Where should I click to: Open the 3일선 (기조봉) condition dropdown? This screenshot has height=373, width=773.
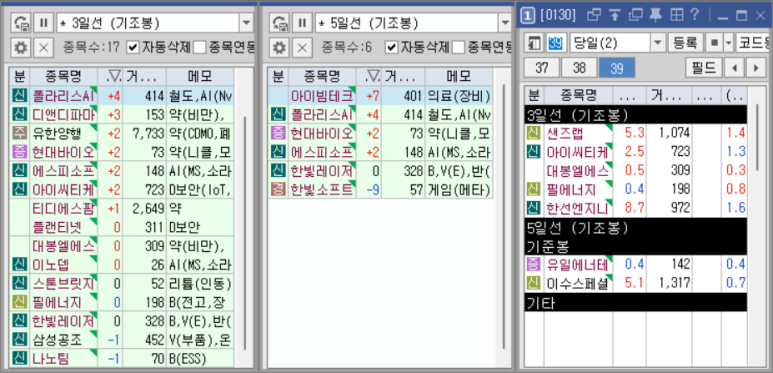coord(246,23)
